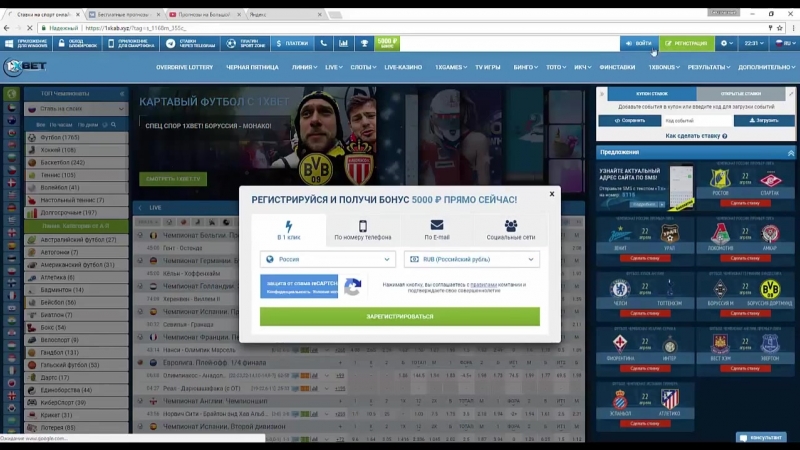The width and height of the screenshot is (800, 450).
Task: Click the Сохранить coupon button
Action: click(630, 121)
